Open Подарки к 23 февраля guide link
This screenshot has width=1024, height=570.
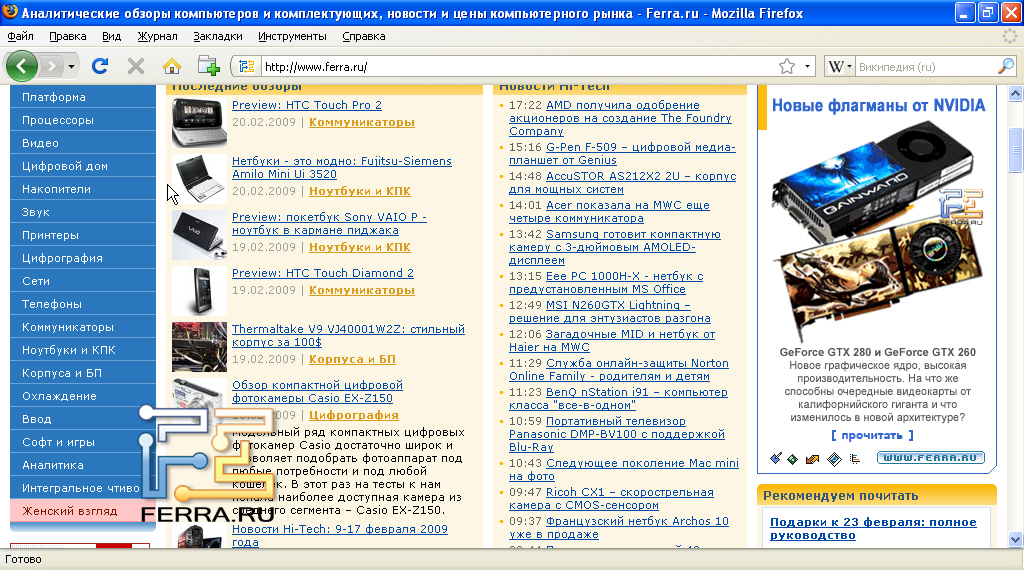point(873,528)
